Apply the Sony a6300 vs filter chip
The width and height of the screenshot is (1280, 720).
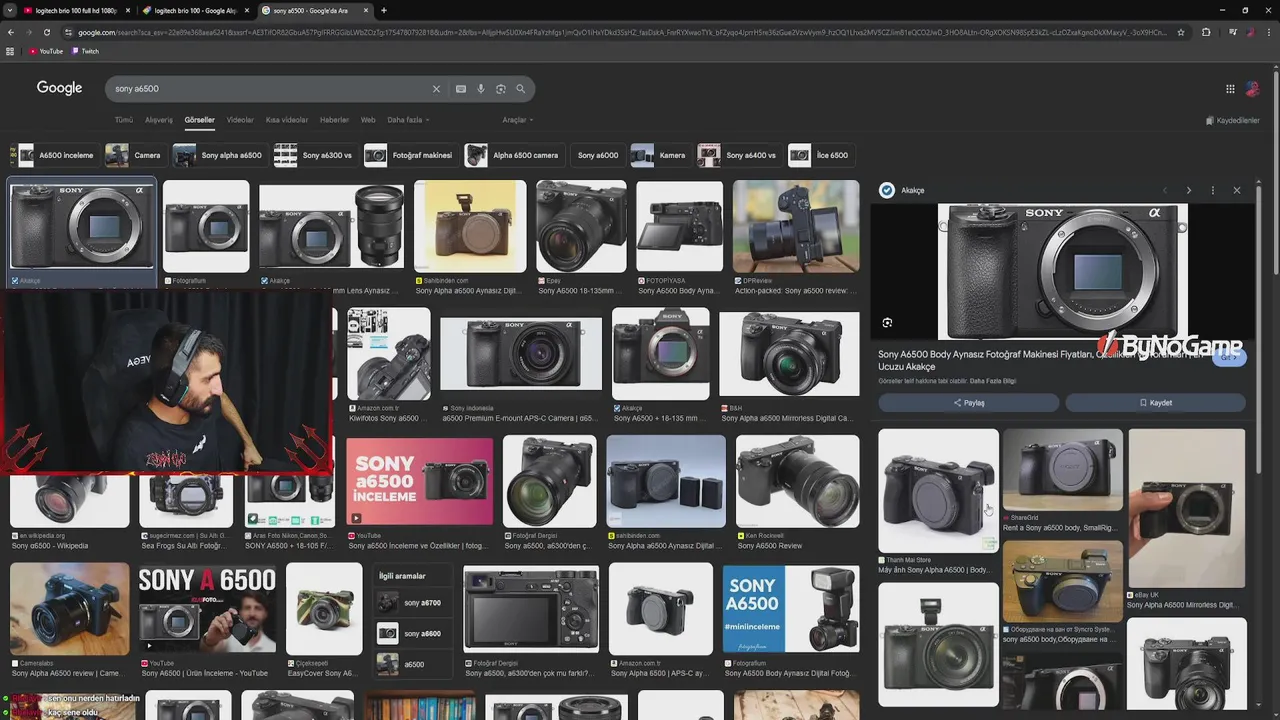tap(315, 155)
